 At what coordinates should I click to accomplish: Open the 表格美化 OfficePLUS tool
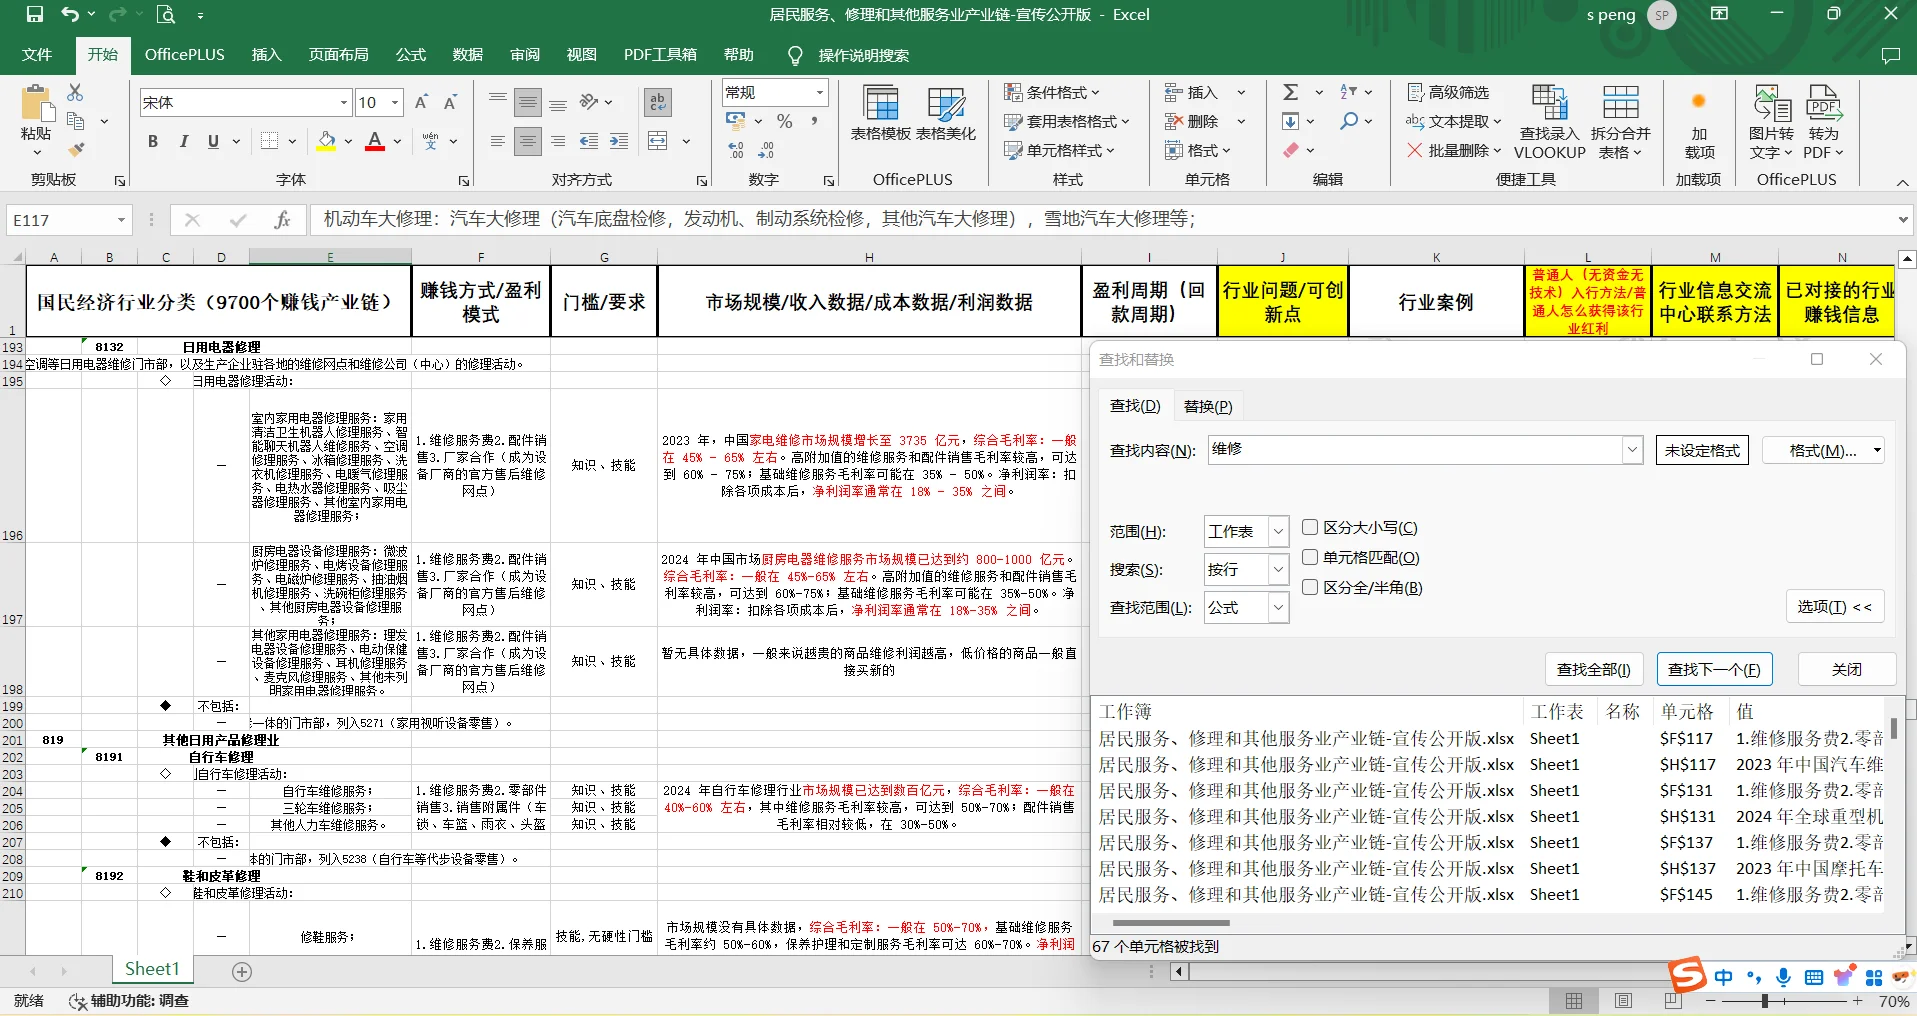944,115
